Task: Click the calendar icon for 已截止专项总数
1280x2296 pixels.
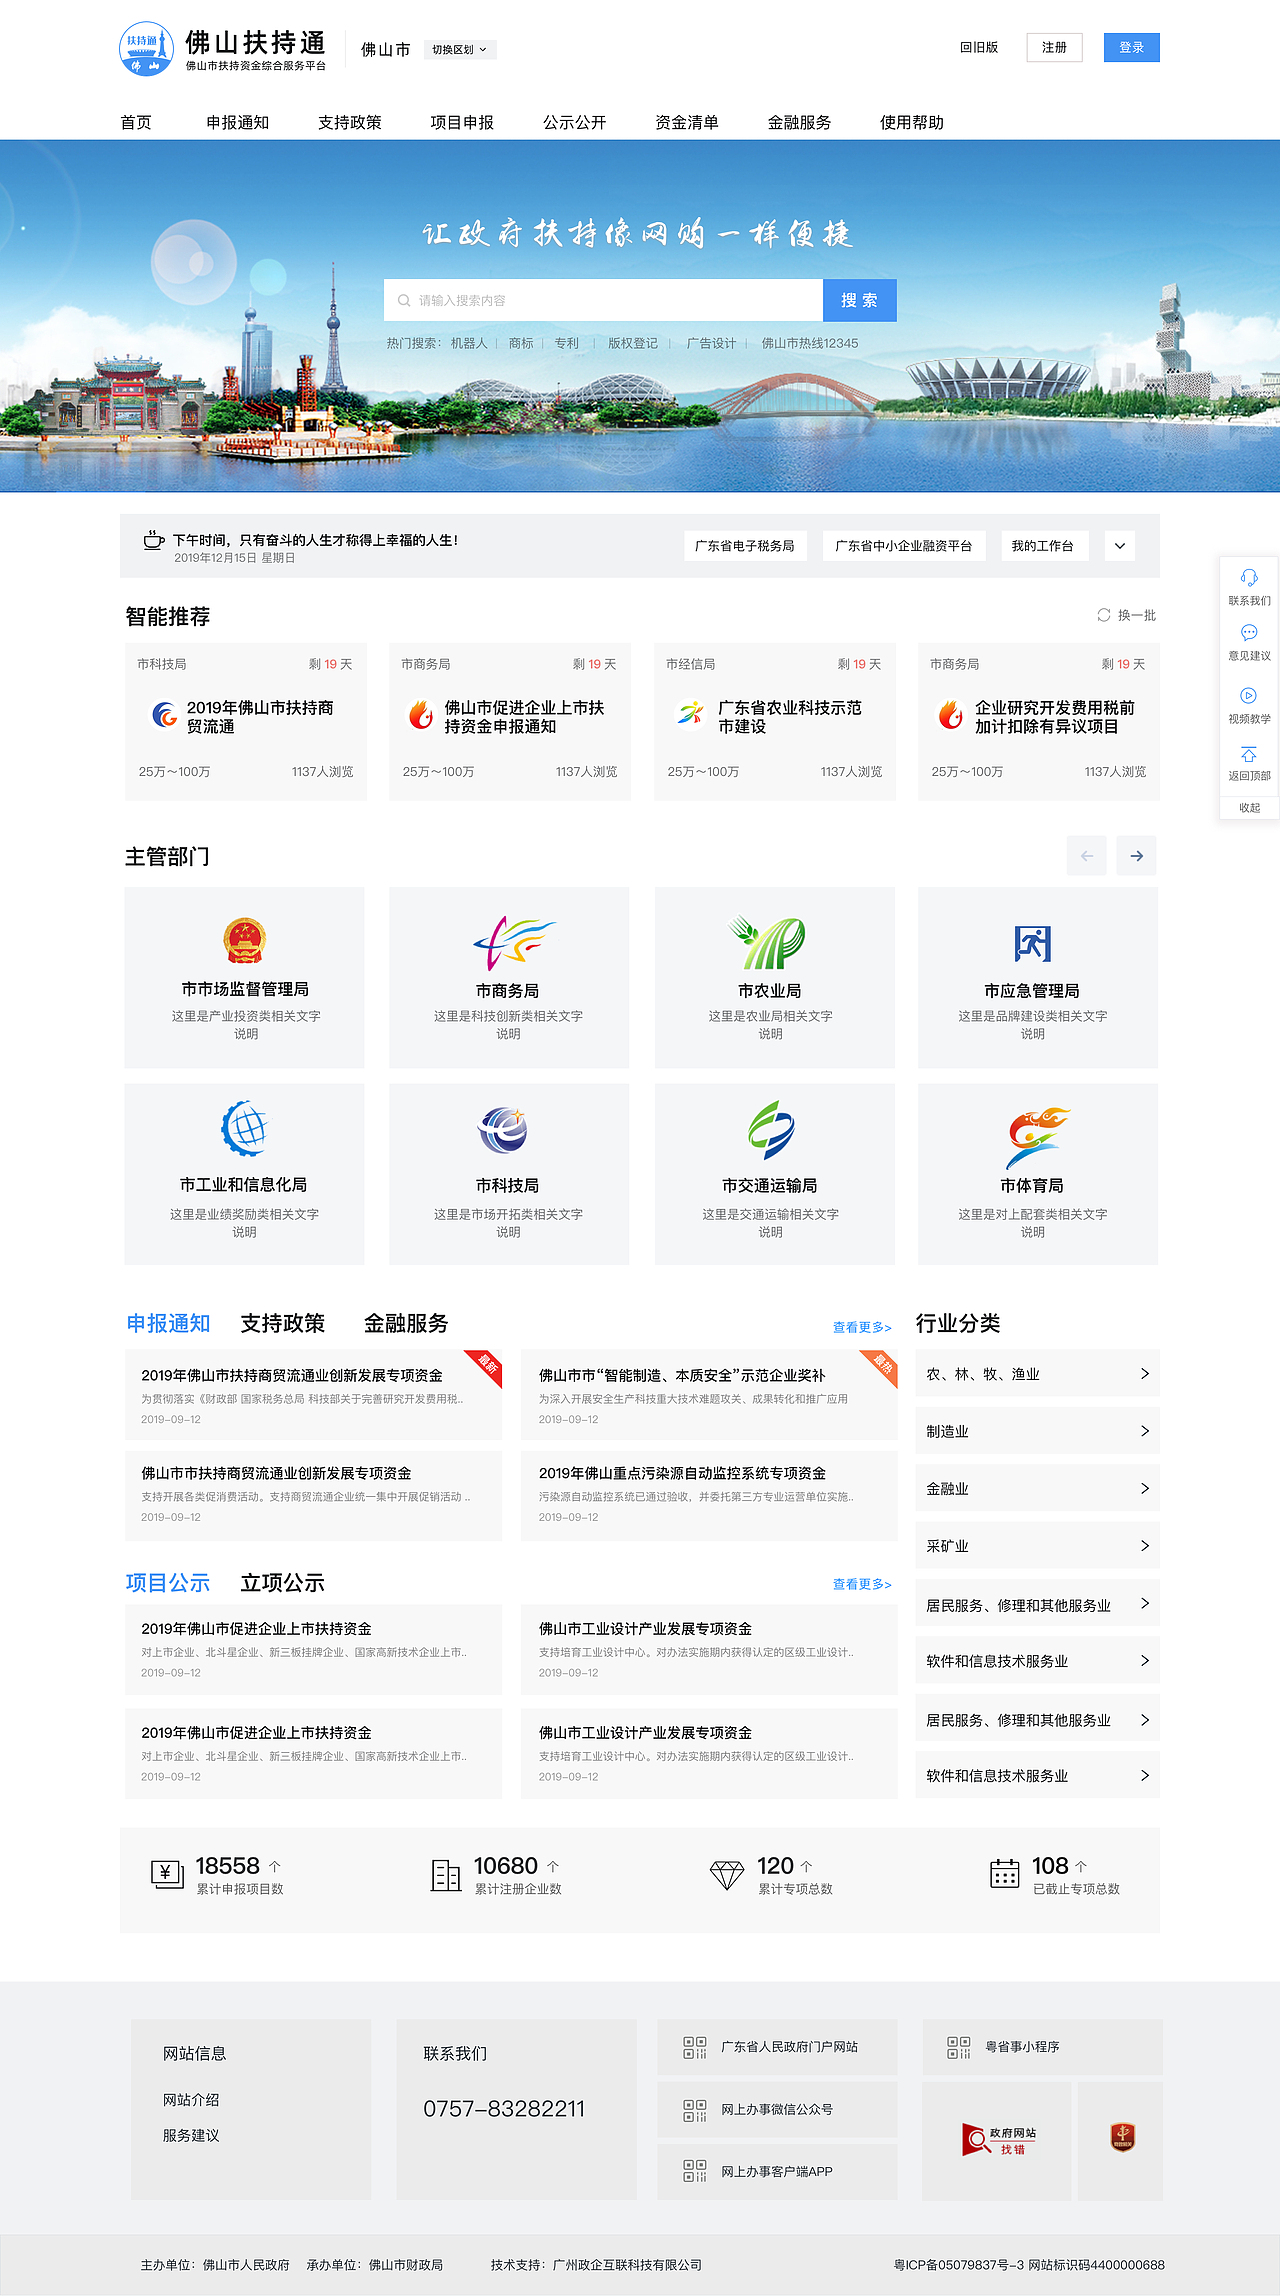Action: click(1005, 1873)
